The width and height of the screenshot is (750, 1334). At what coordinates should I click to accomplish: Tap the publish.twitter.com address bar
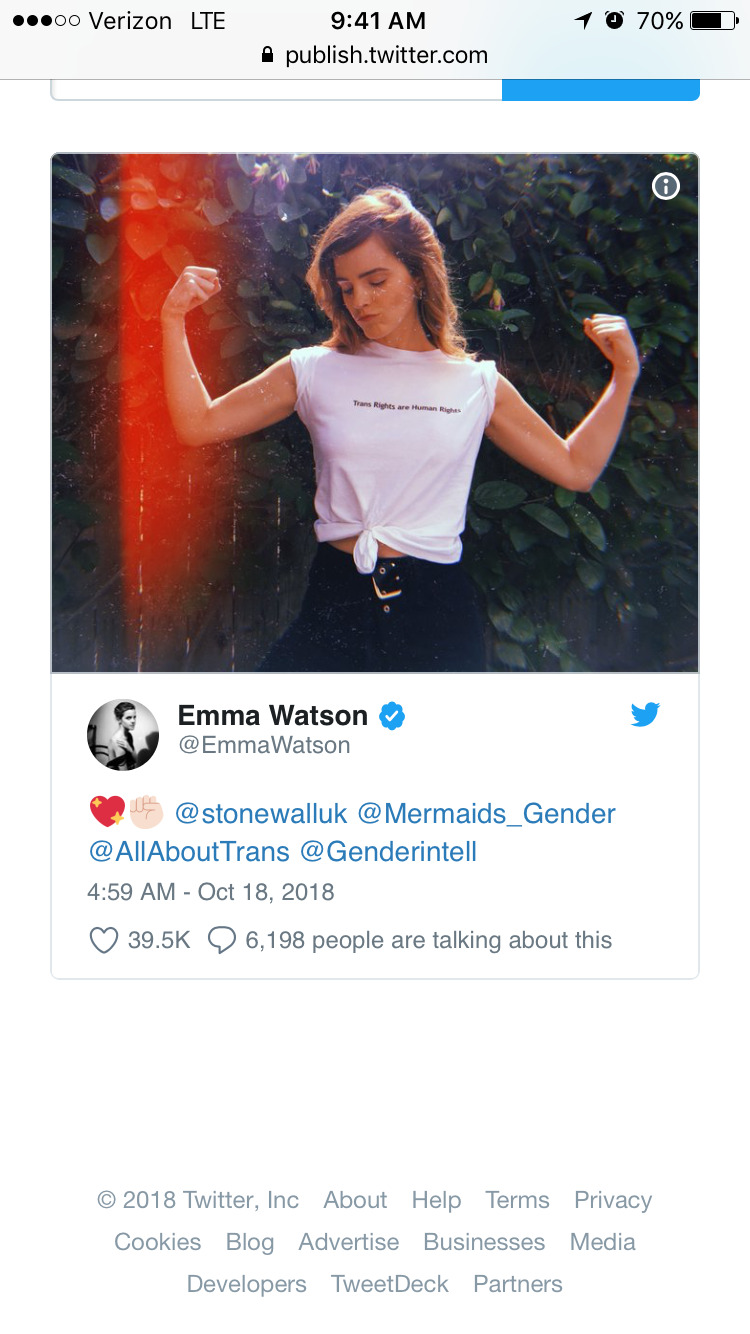point(375,55)
